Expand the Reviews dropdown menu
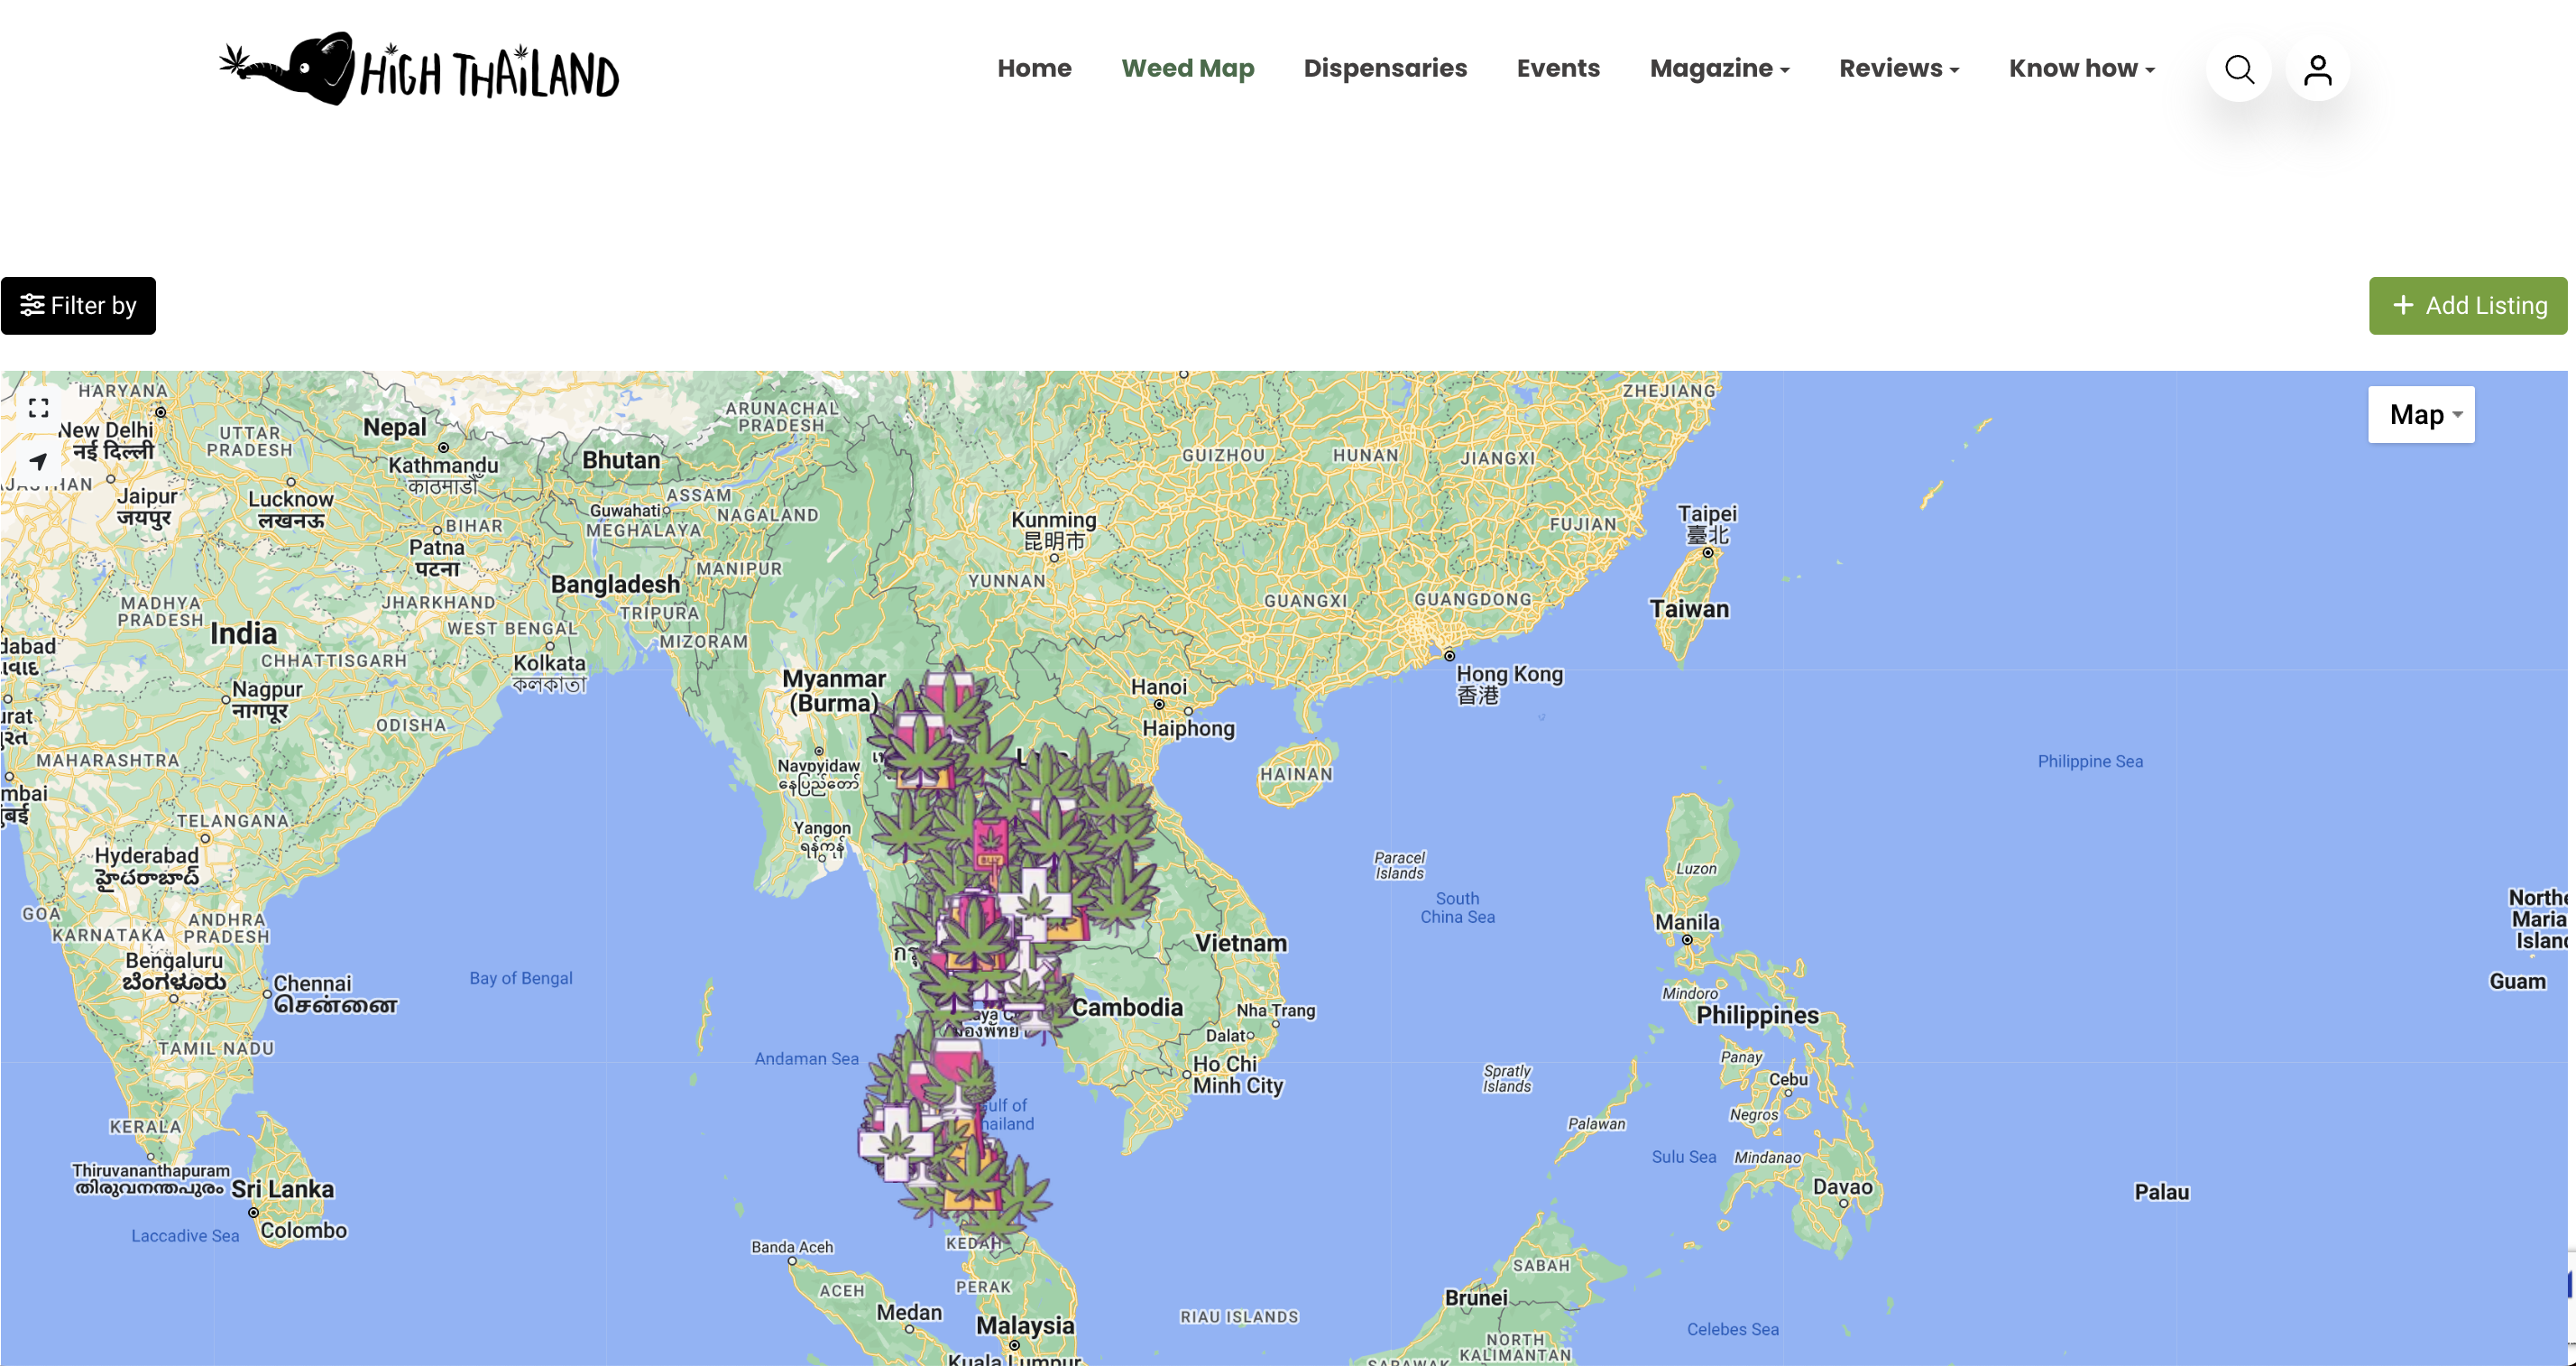 pyautogui.click(x=1899, y=68)
